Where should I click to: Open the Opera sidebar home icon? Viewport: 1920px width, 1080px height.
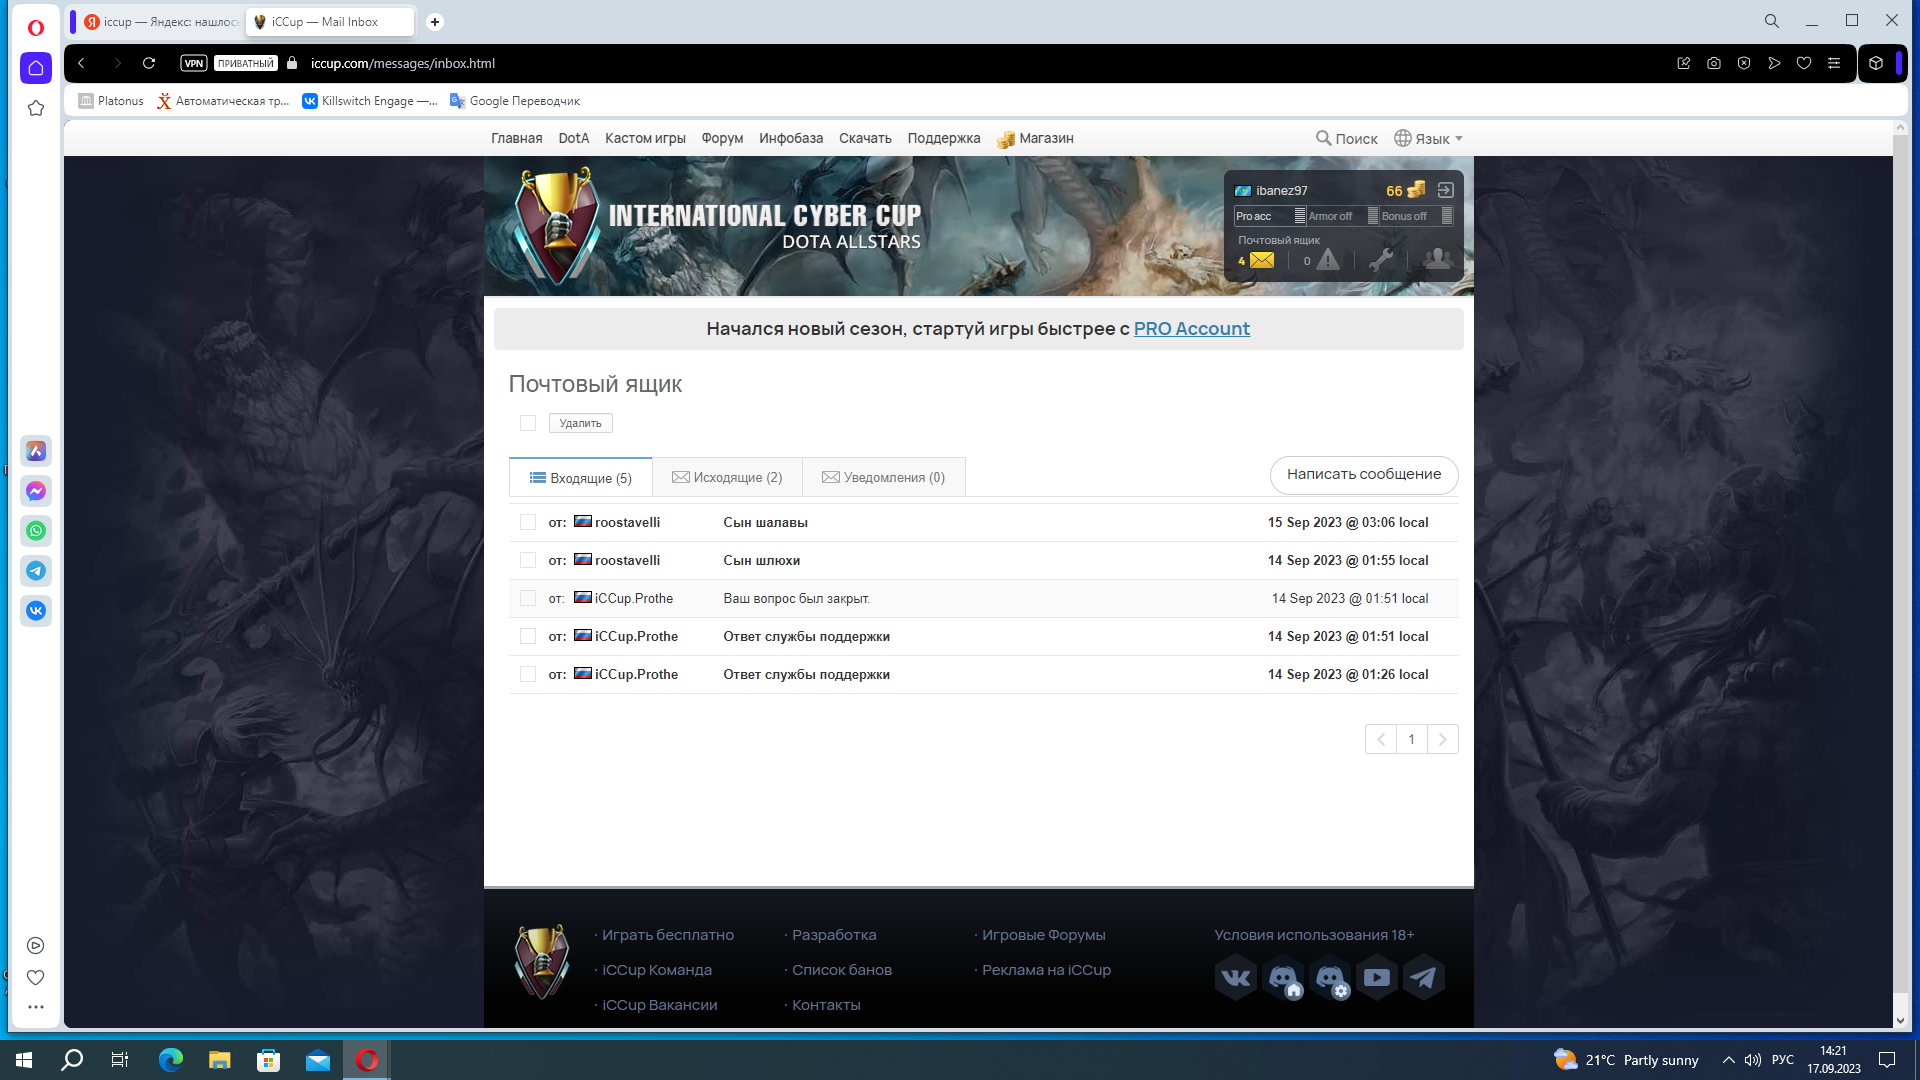[36, 68]
